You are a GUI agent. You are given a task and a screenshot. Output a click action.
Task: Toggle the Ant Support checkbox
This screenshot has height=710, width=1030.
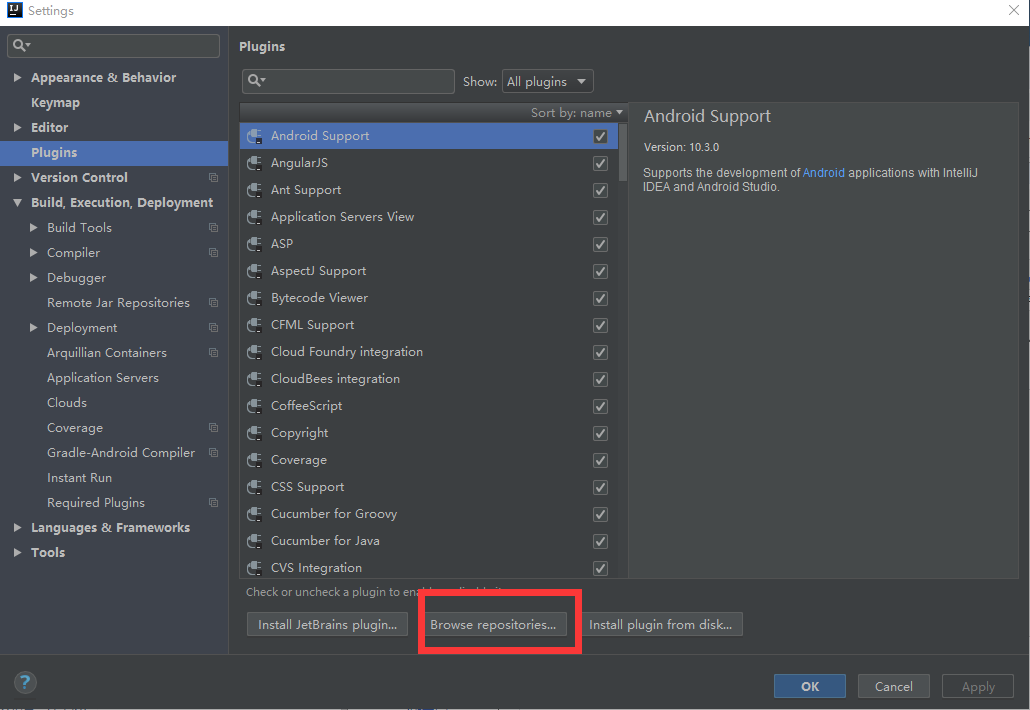(600, 190)
